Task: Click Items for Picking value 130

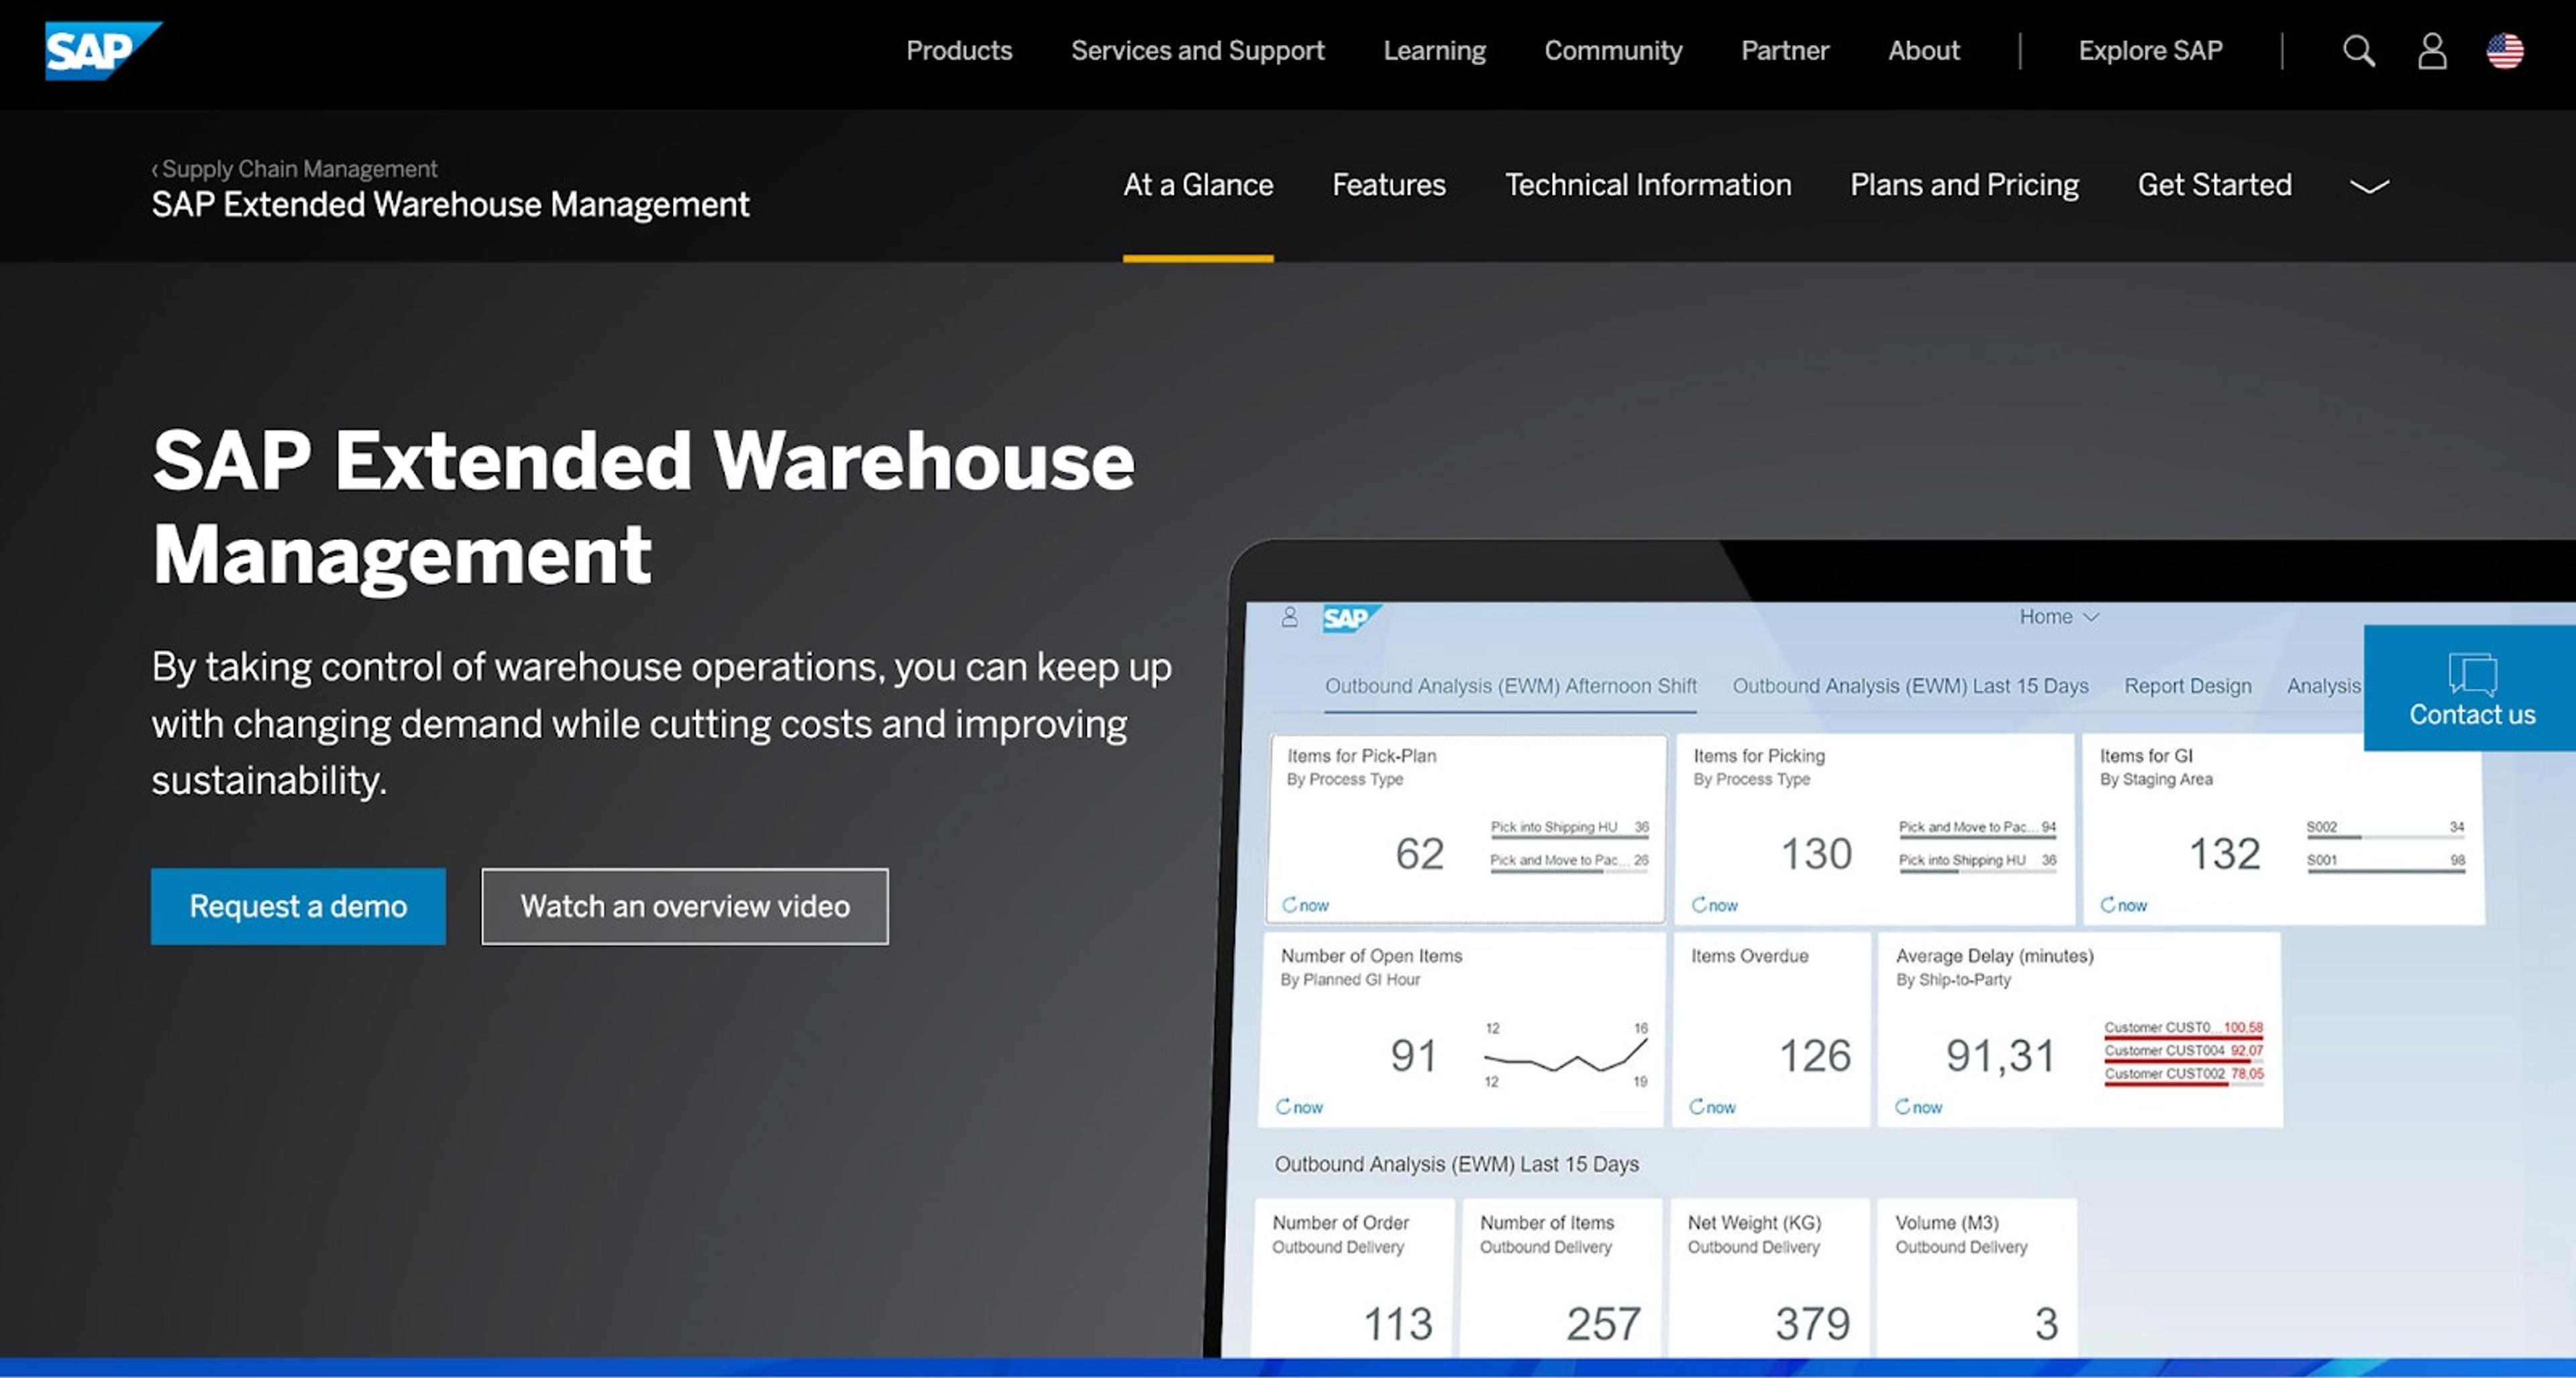Action: [1816, 854]
